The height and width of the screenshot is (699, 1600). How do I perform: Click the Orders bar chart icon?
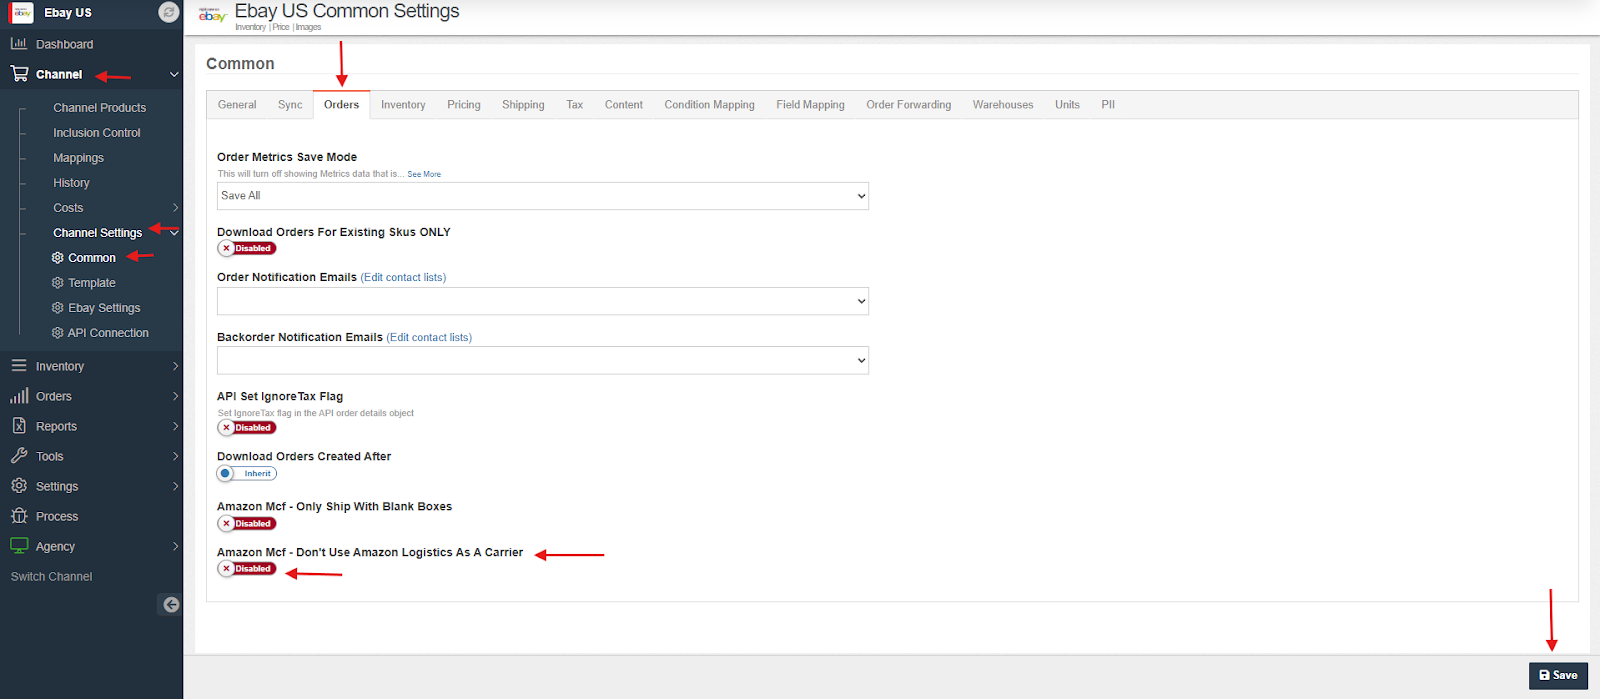pyautogui.click(x=19, y=396)
